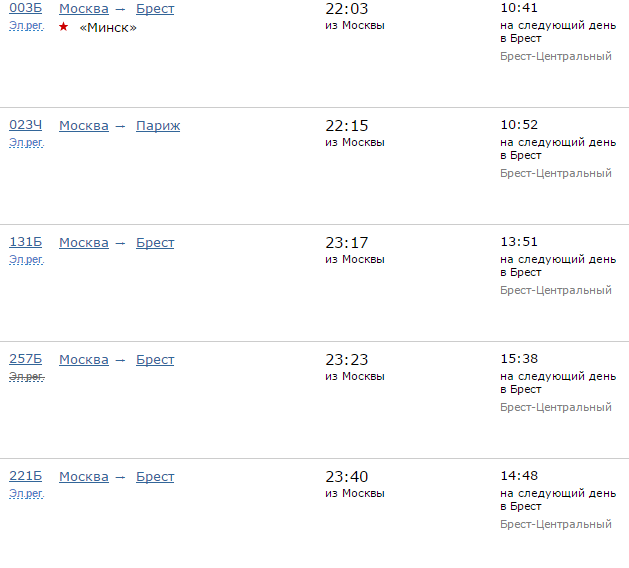Click the red star next to «Минск»

pos(64,27)
